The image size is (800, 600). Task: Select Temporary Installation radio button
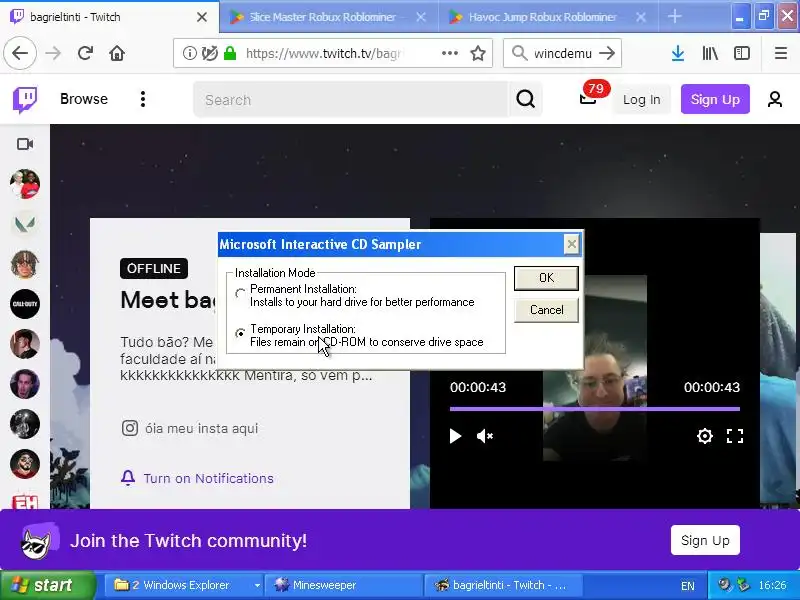point(240,333)
